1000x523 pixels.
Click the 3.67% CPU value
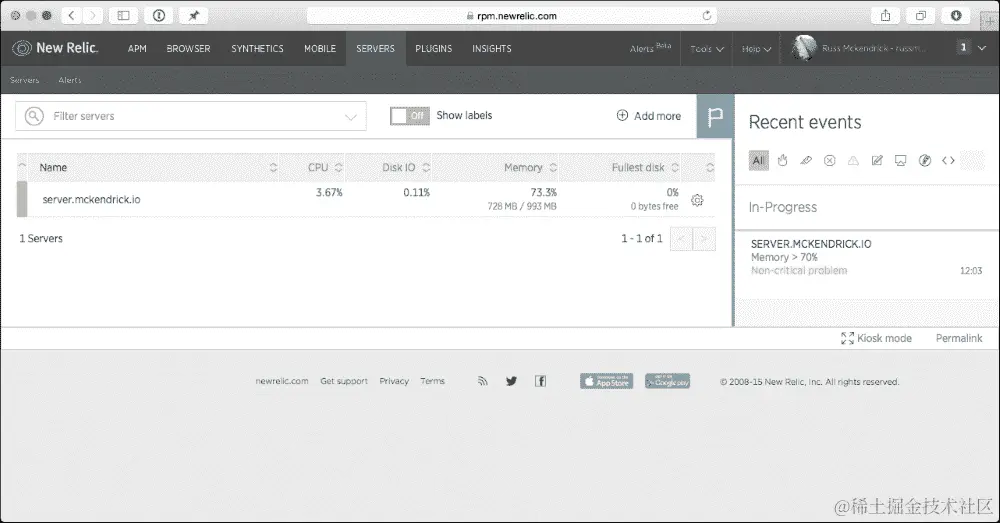pyautogui.click(x=329, y=192)
